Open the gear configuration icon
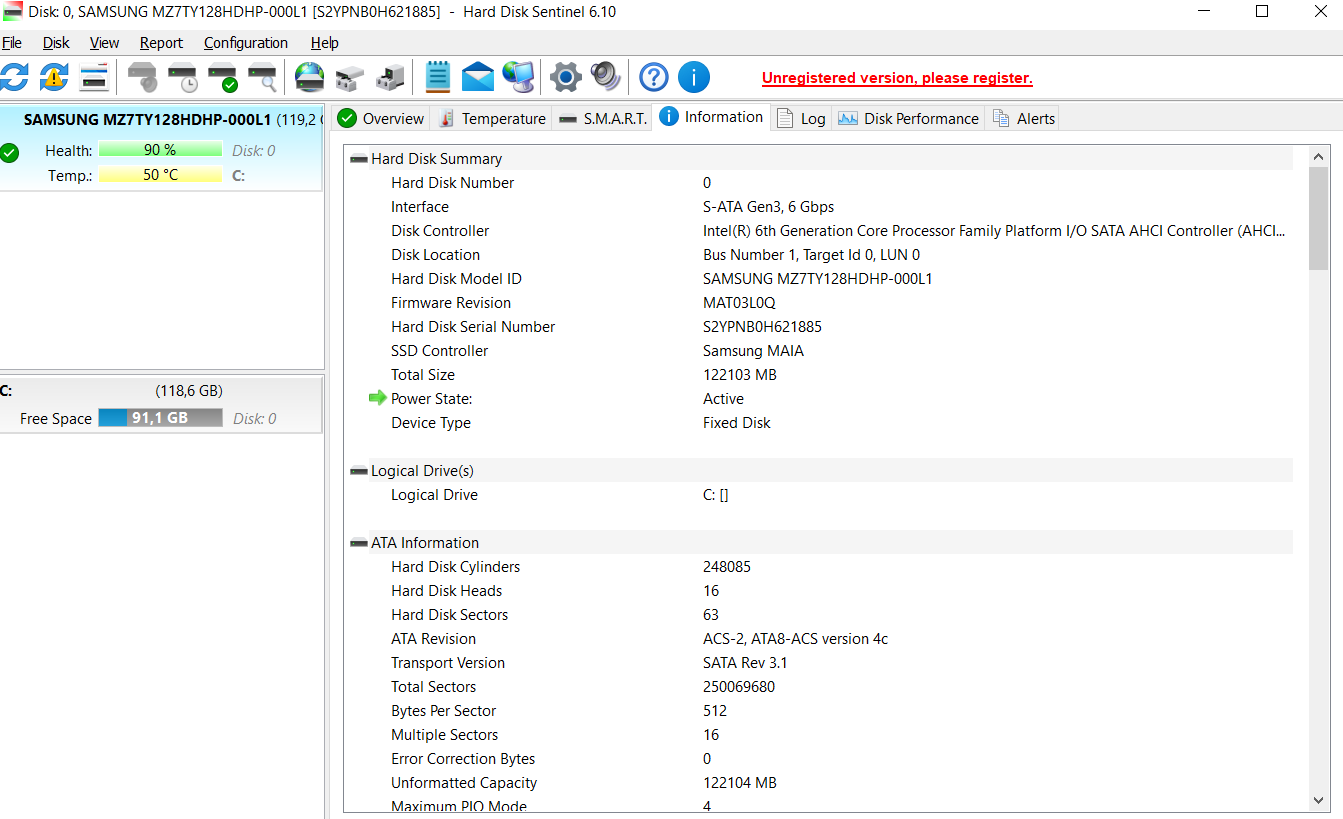Image resolution: width=1343 pixels, height=819 pixels. 565,77
